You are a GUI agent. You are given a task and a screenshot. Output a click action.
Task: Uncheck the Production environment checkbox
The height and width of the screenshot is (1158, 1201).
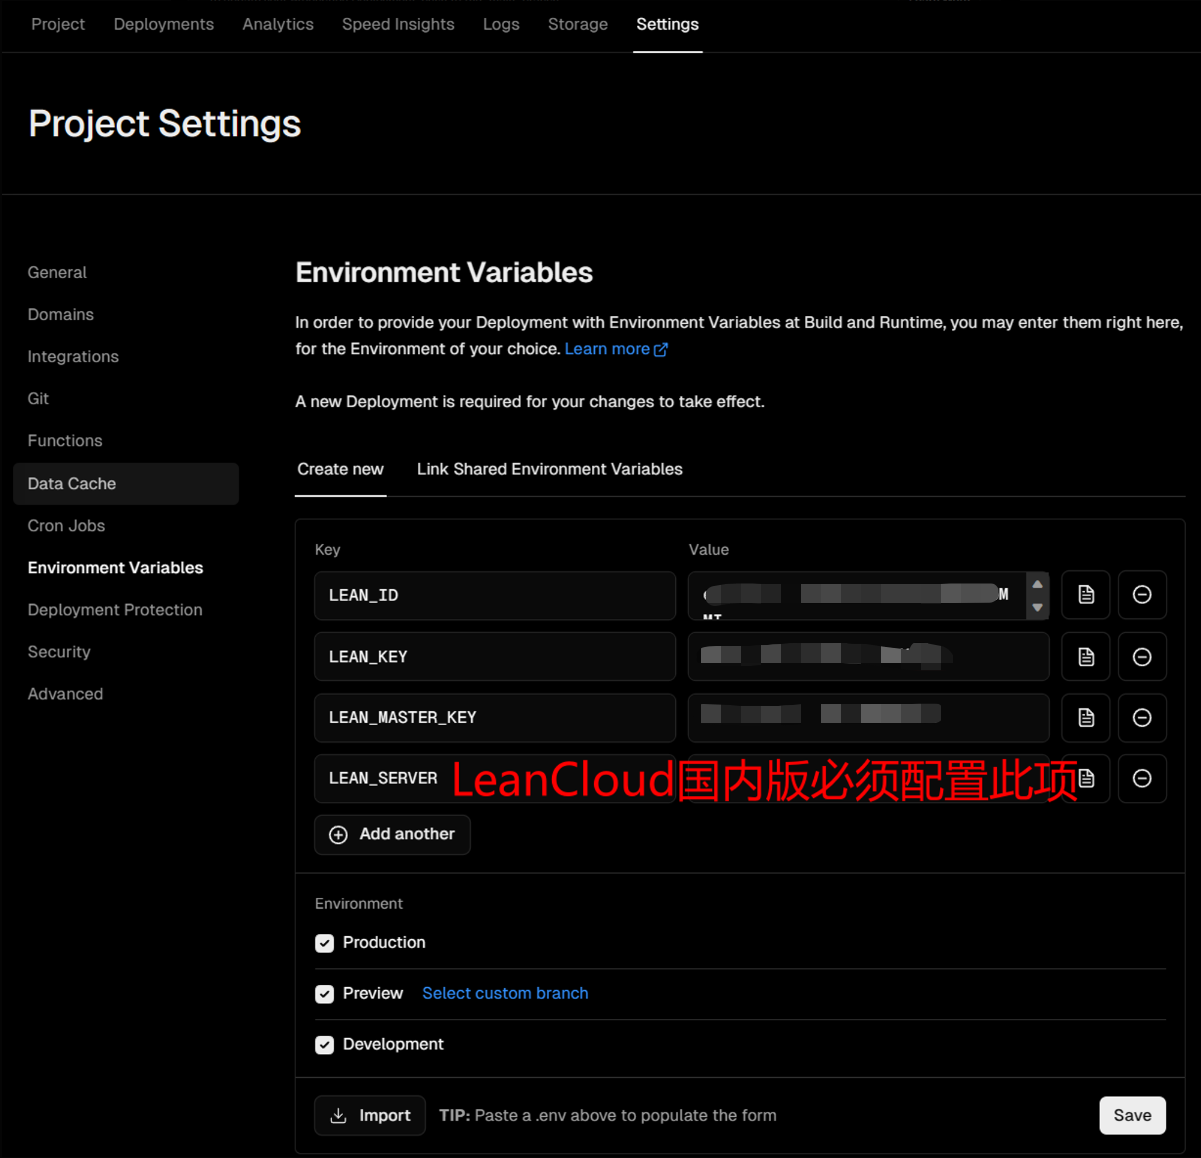(325, 943)
